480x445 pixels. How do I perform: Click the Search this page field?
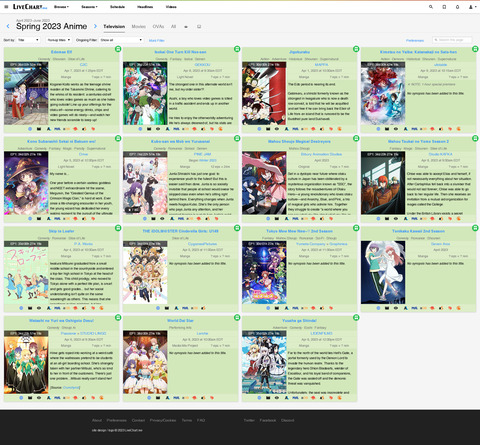[x=452, y=40]
